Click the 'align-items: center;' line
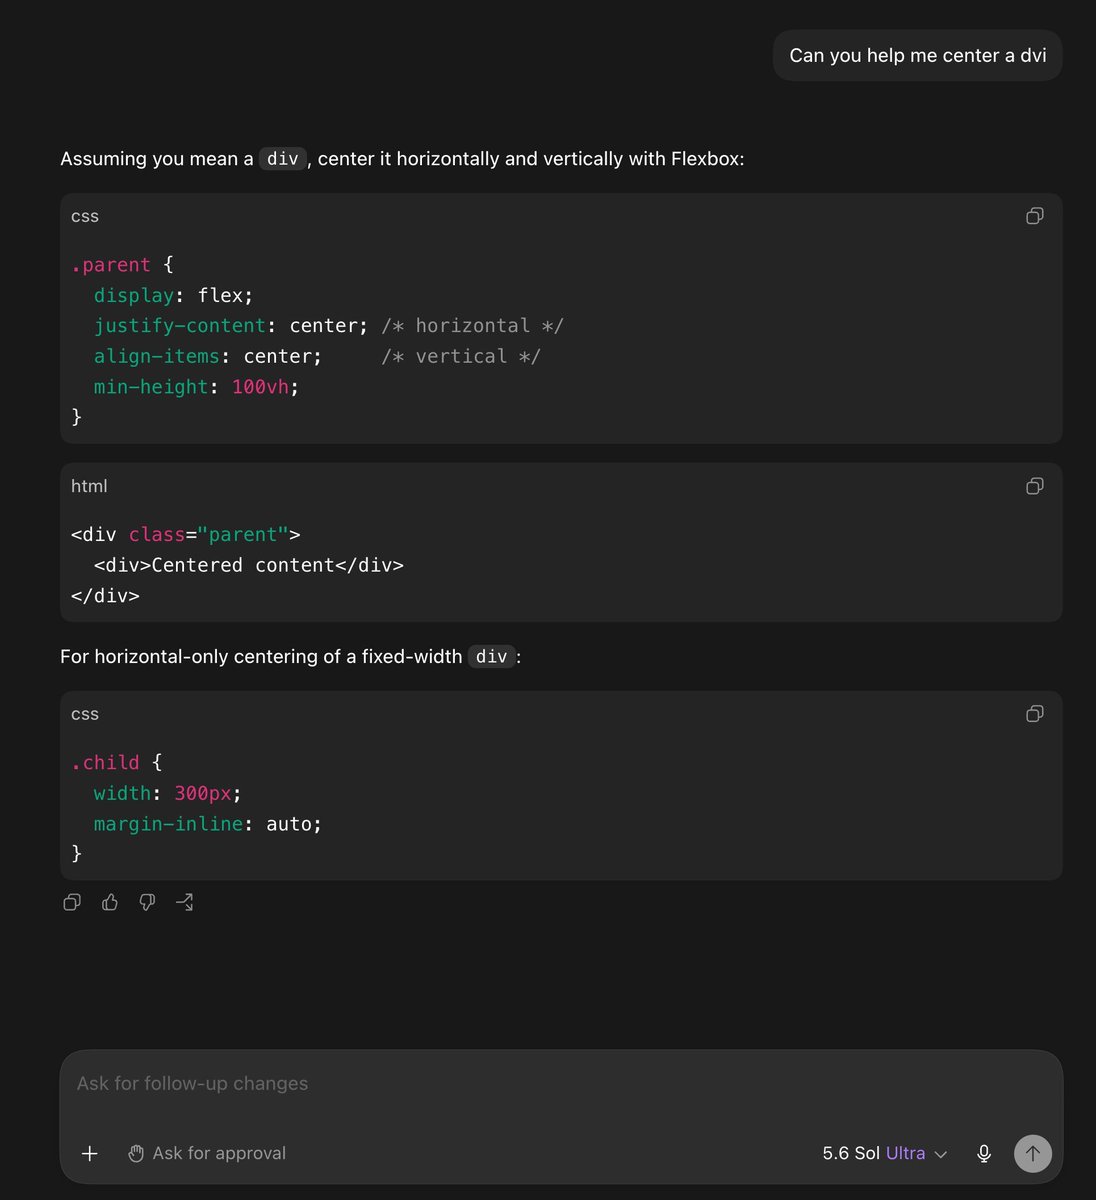1096x1200 pixels. pos(208,357)
